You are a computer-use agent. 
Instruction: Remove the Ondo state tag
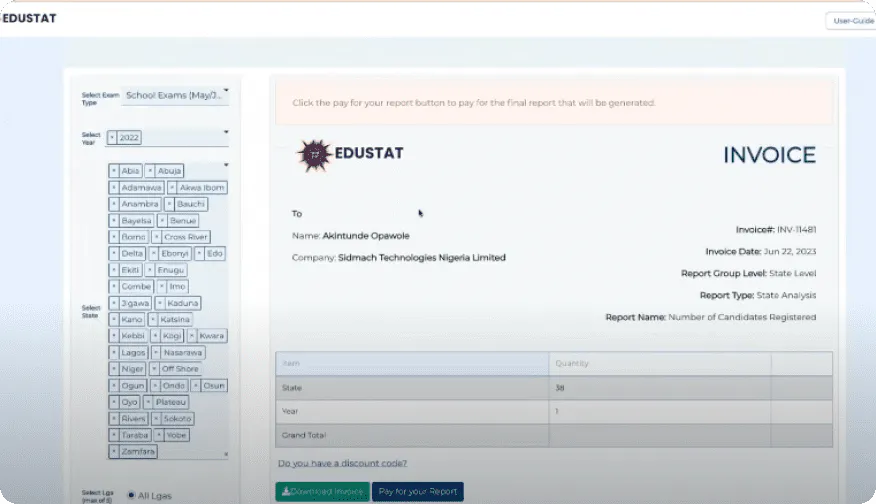[155, 386]
